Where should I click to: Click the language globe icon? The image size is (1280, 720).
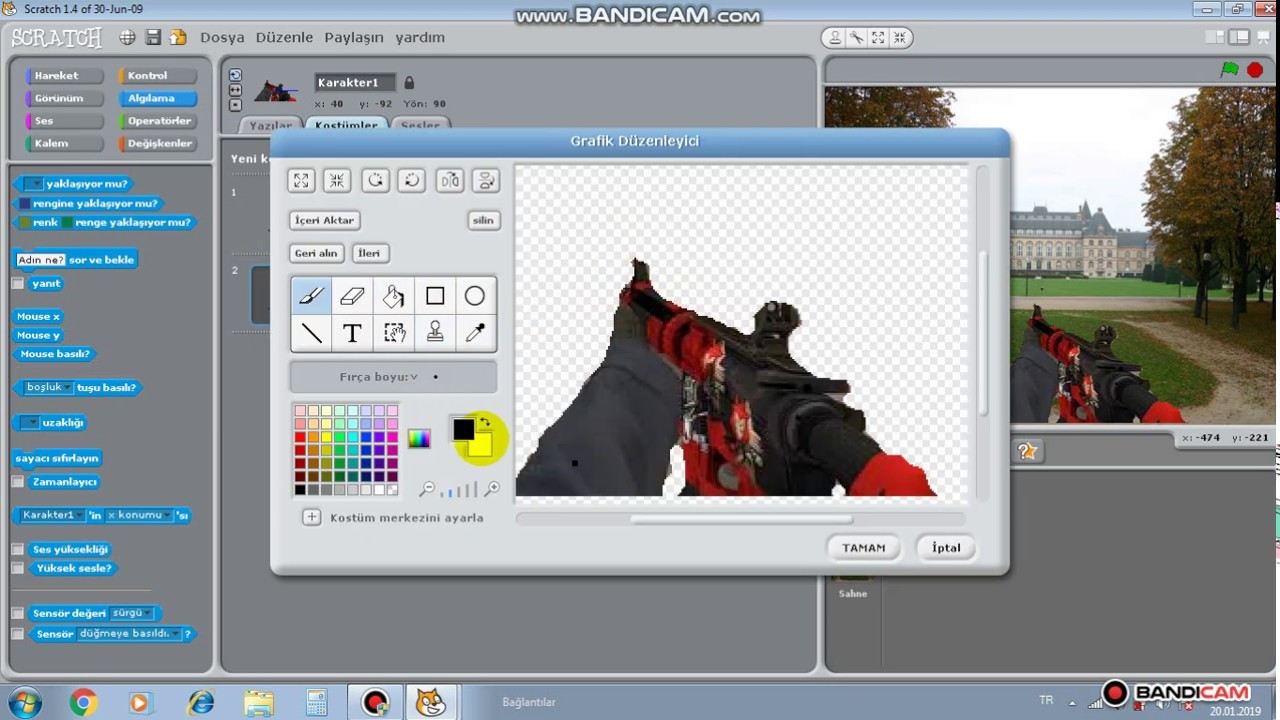[x=127, y=37]
